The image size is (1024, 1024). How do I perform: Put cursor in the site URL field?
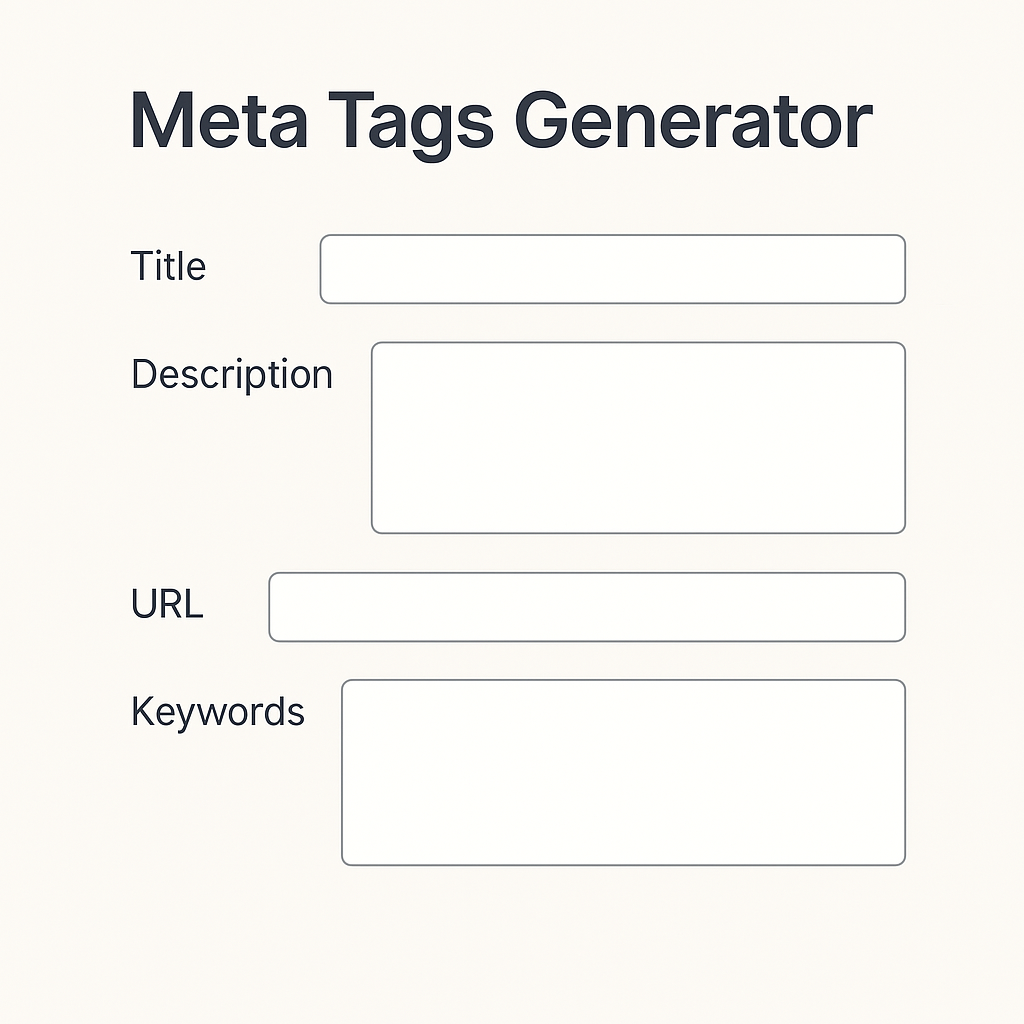pos(587,607)
